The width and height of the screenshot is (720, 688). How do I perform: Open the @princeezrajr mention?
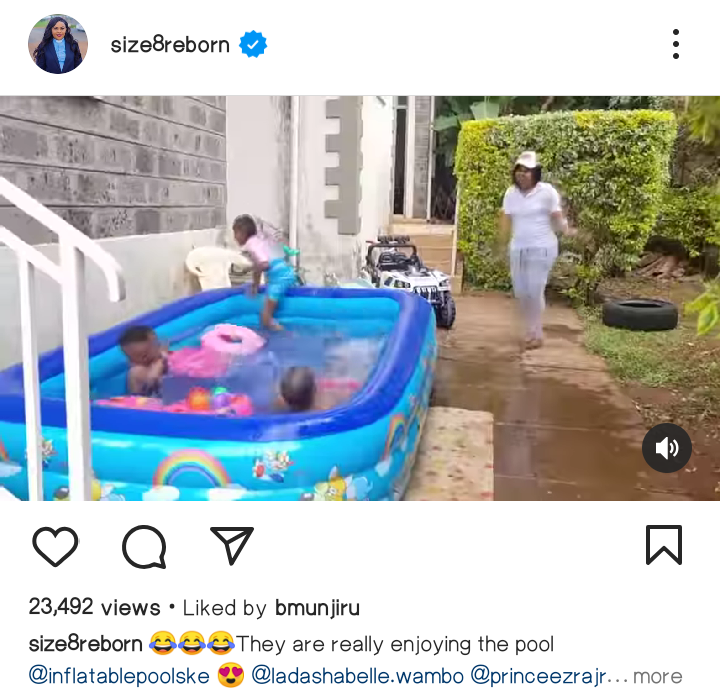coord(538,676)
